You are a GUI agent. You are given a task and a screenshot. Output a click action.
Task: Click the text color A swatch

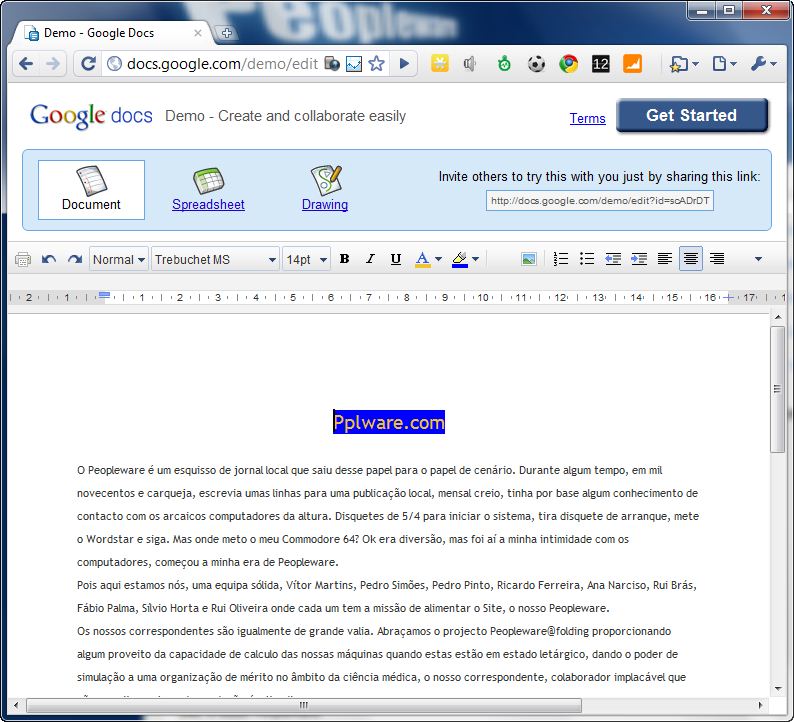pyautogui.click(x=422, y=259)
